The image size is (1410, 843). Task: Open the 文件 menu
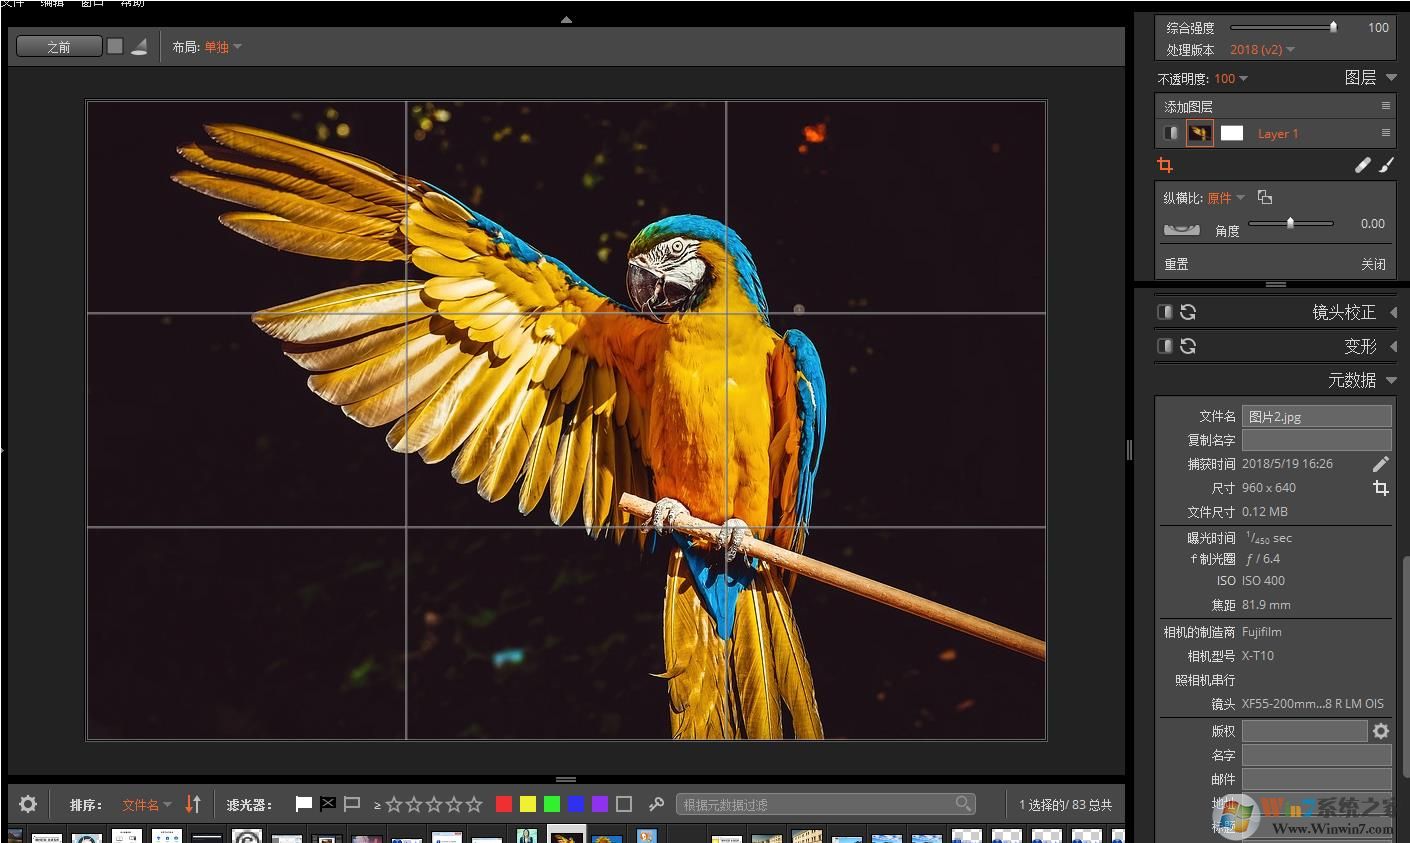[13, 4]
